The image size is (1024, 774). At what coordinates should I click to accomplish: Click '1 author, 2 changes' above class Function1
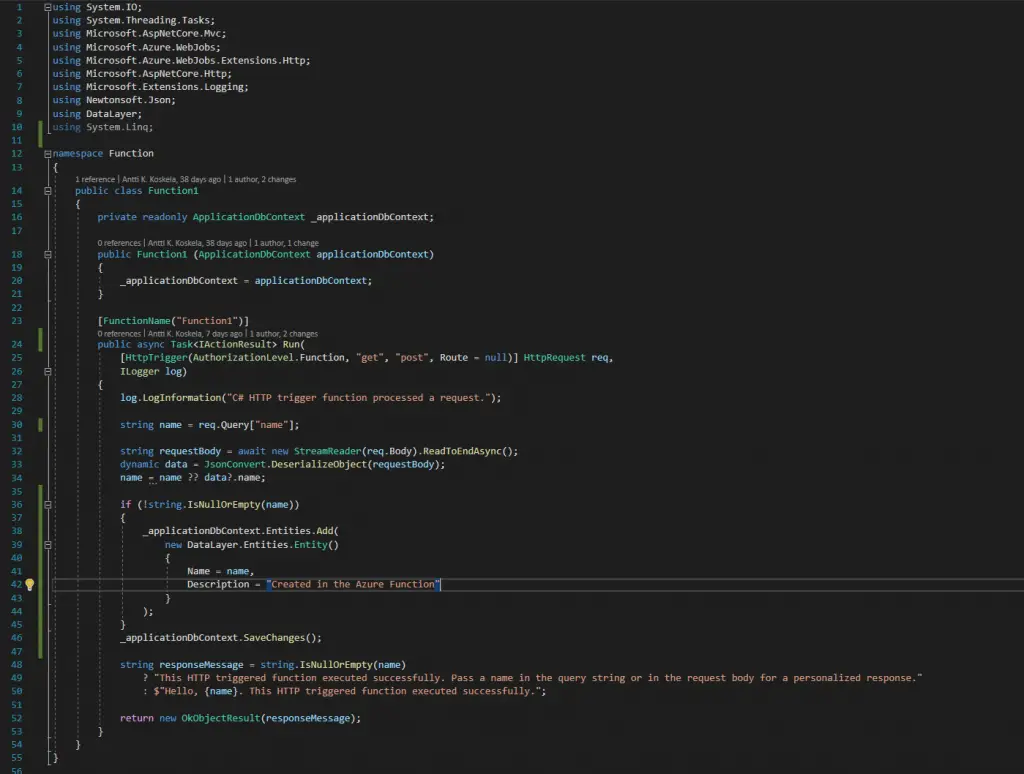click(x=262, y=179)
